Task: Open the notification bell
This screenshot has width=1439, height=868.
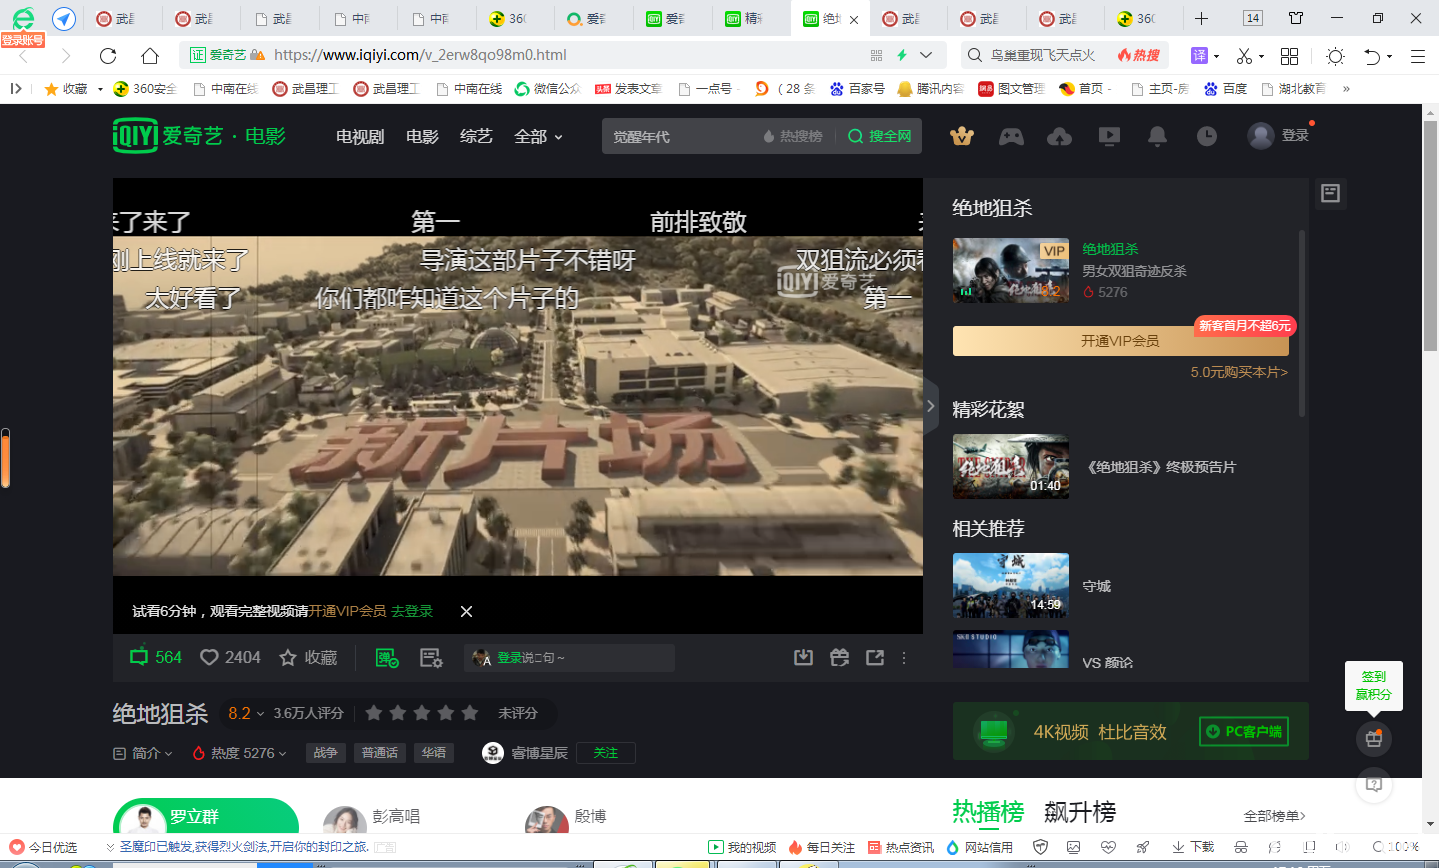Action: (x=1157, y=136)
